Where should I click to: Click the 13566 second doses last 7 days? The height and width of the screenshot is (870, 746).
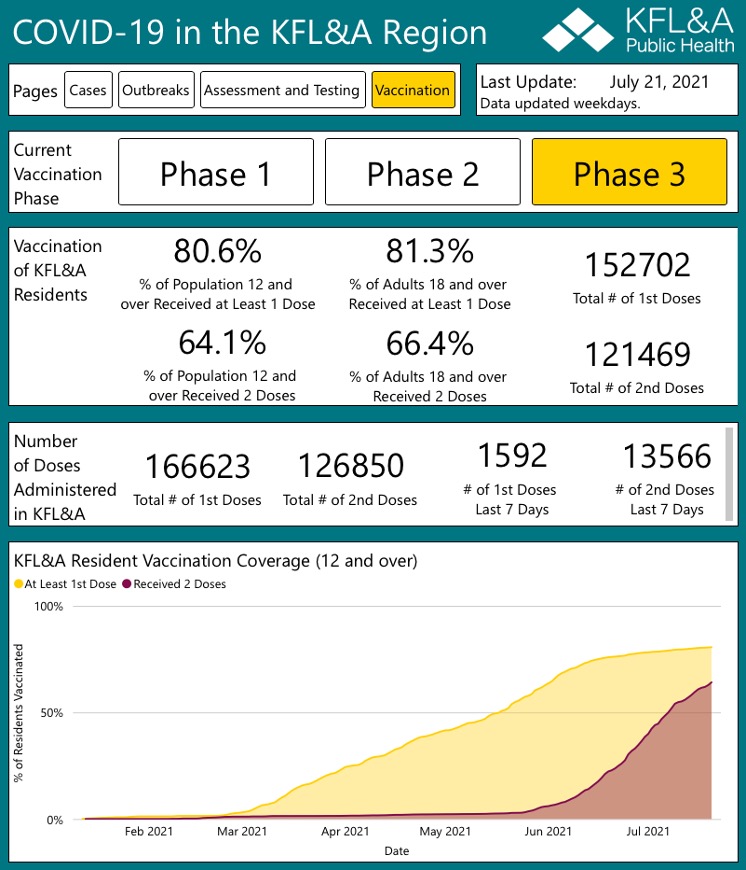coord(667,456)
